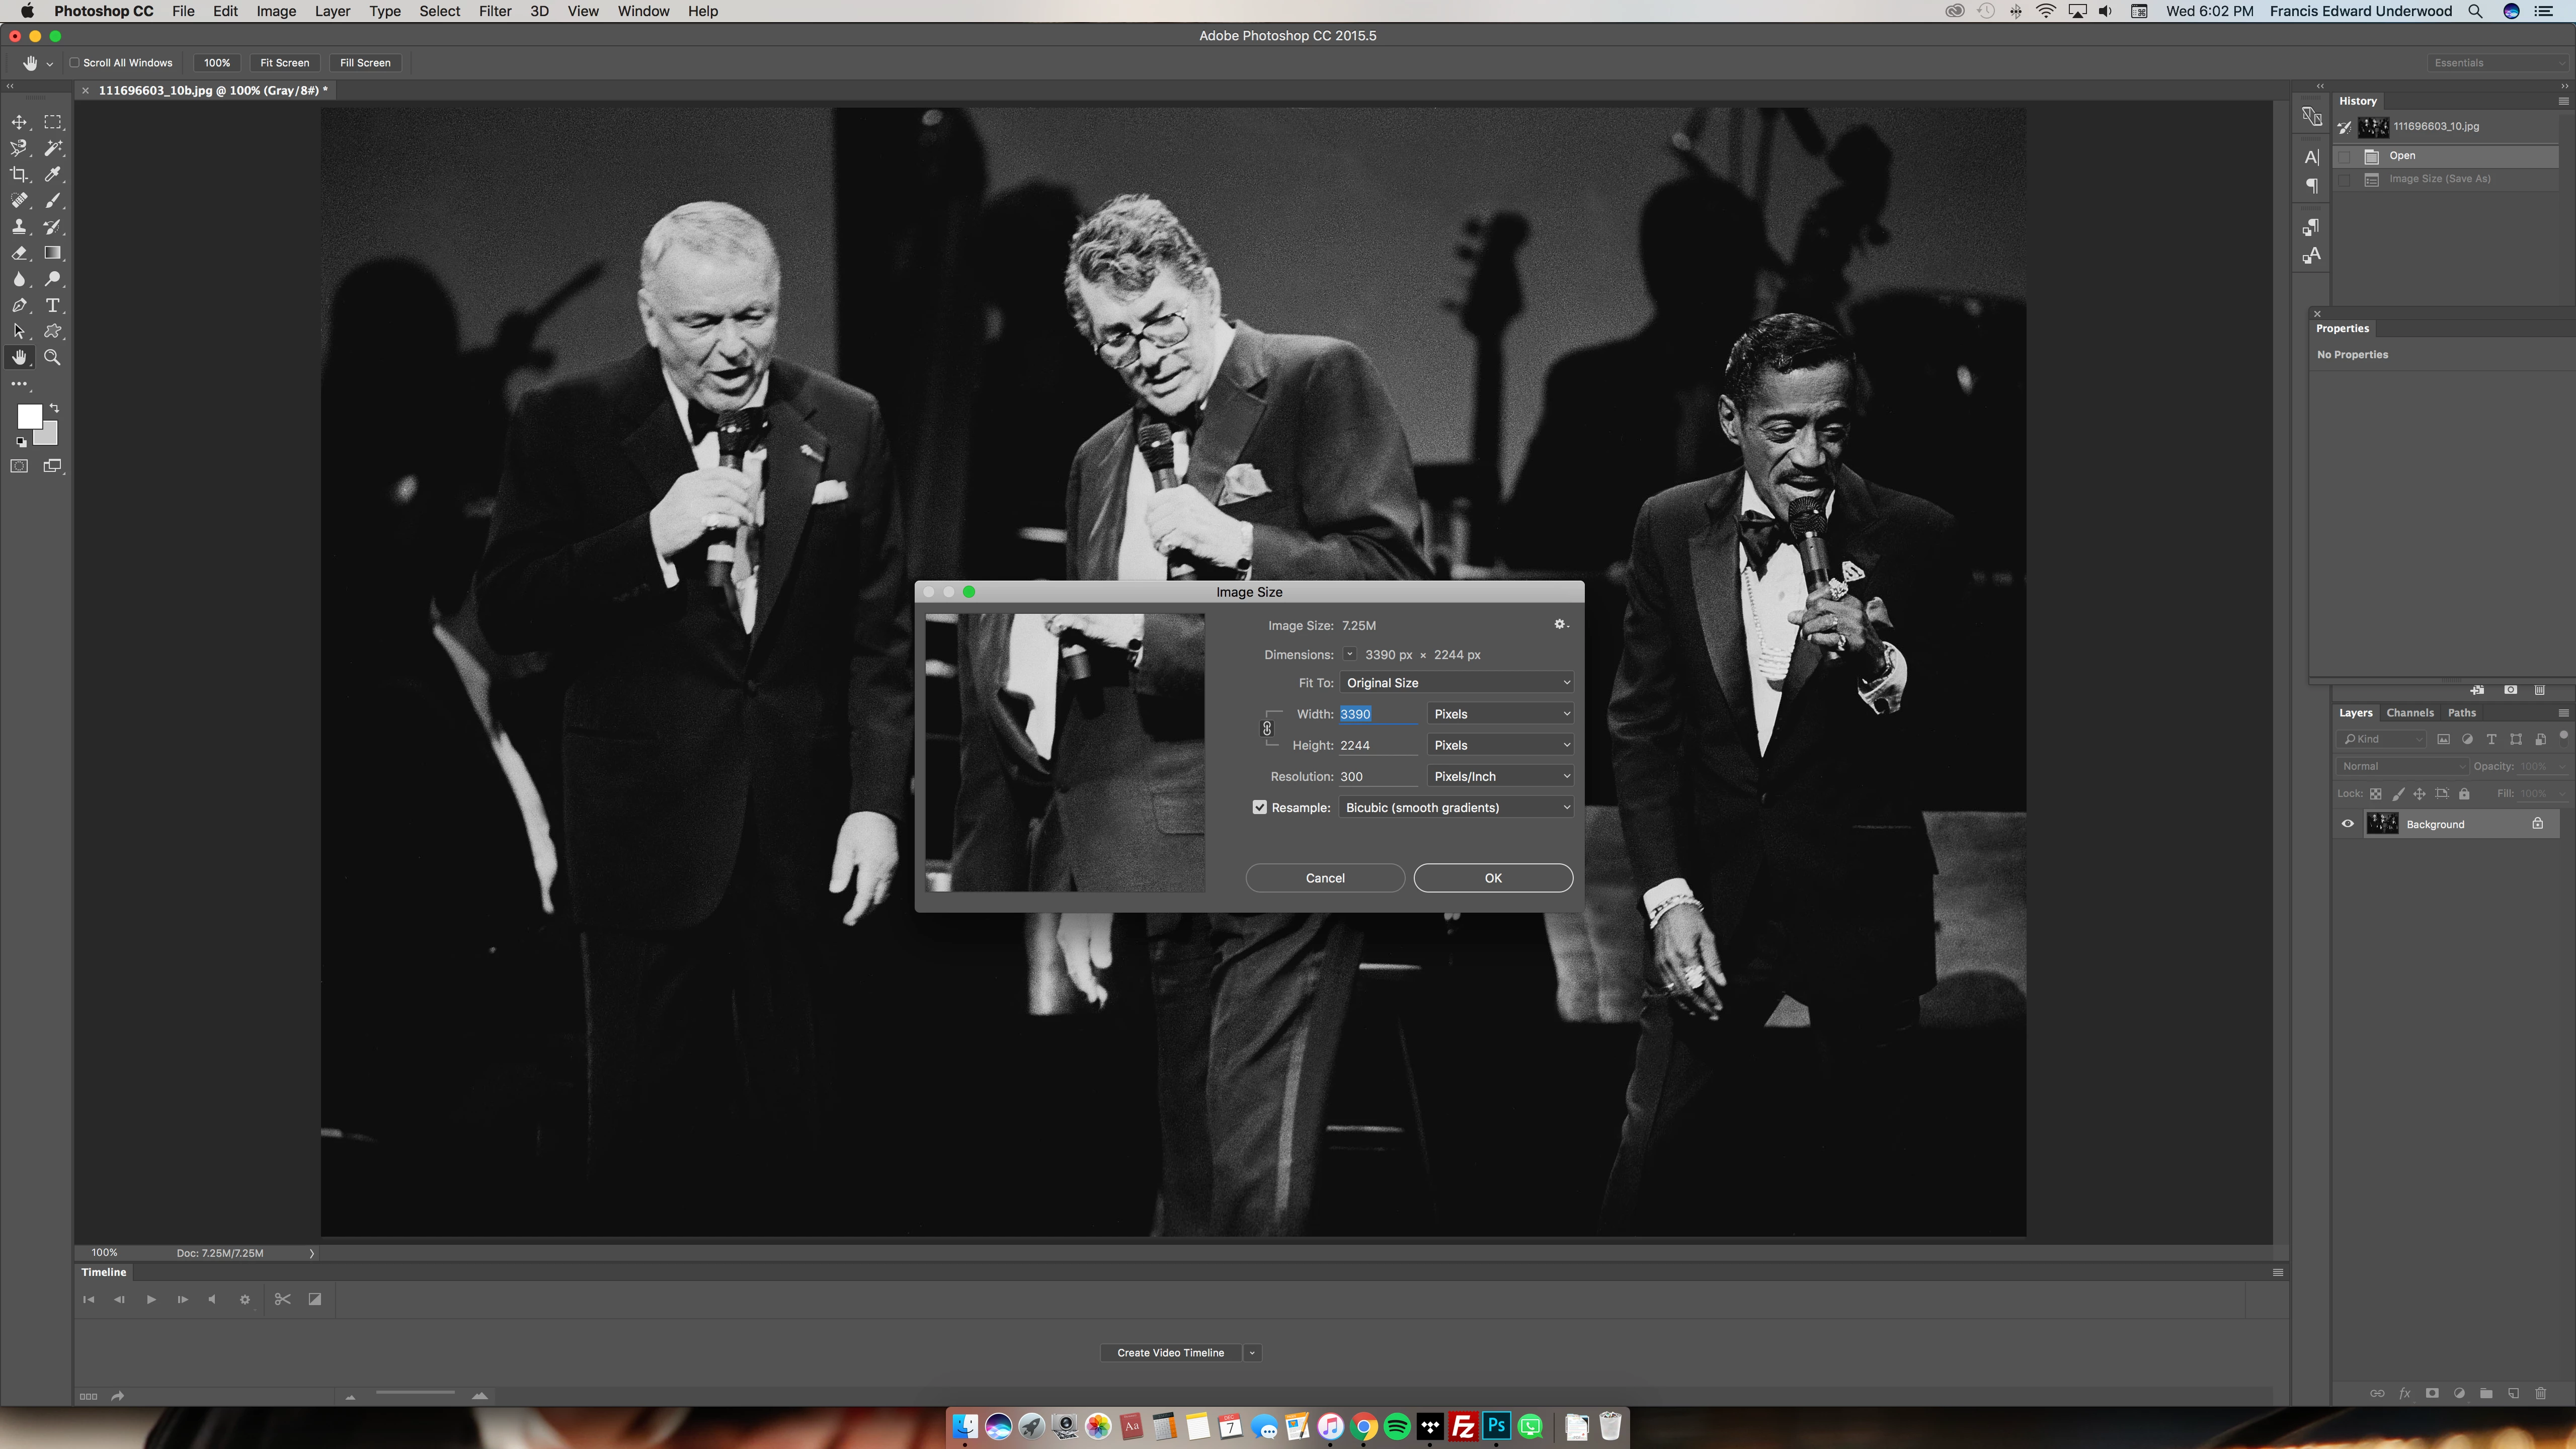Image resolution: width=2576 pixels, height=1449 pixels.
Task: Switch to the Channels tab
Action: (x=2409, y=713)
